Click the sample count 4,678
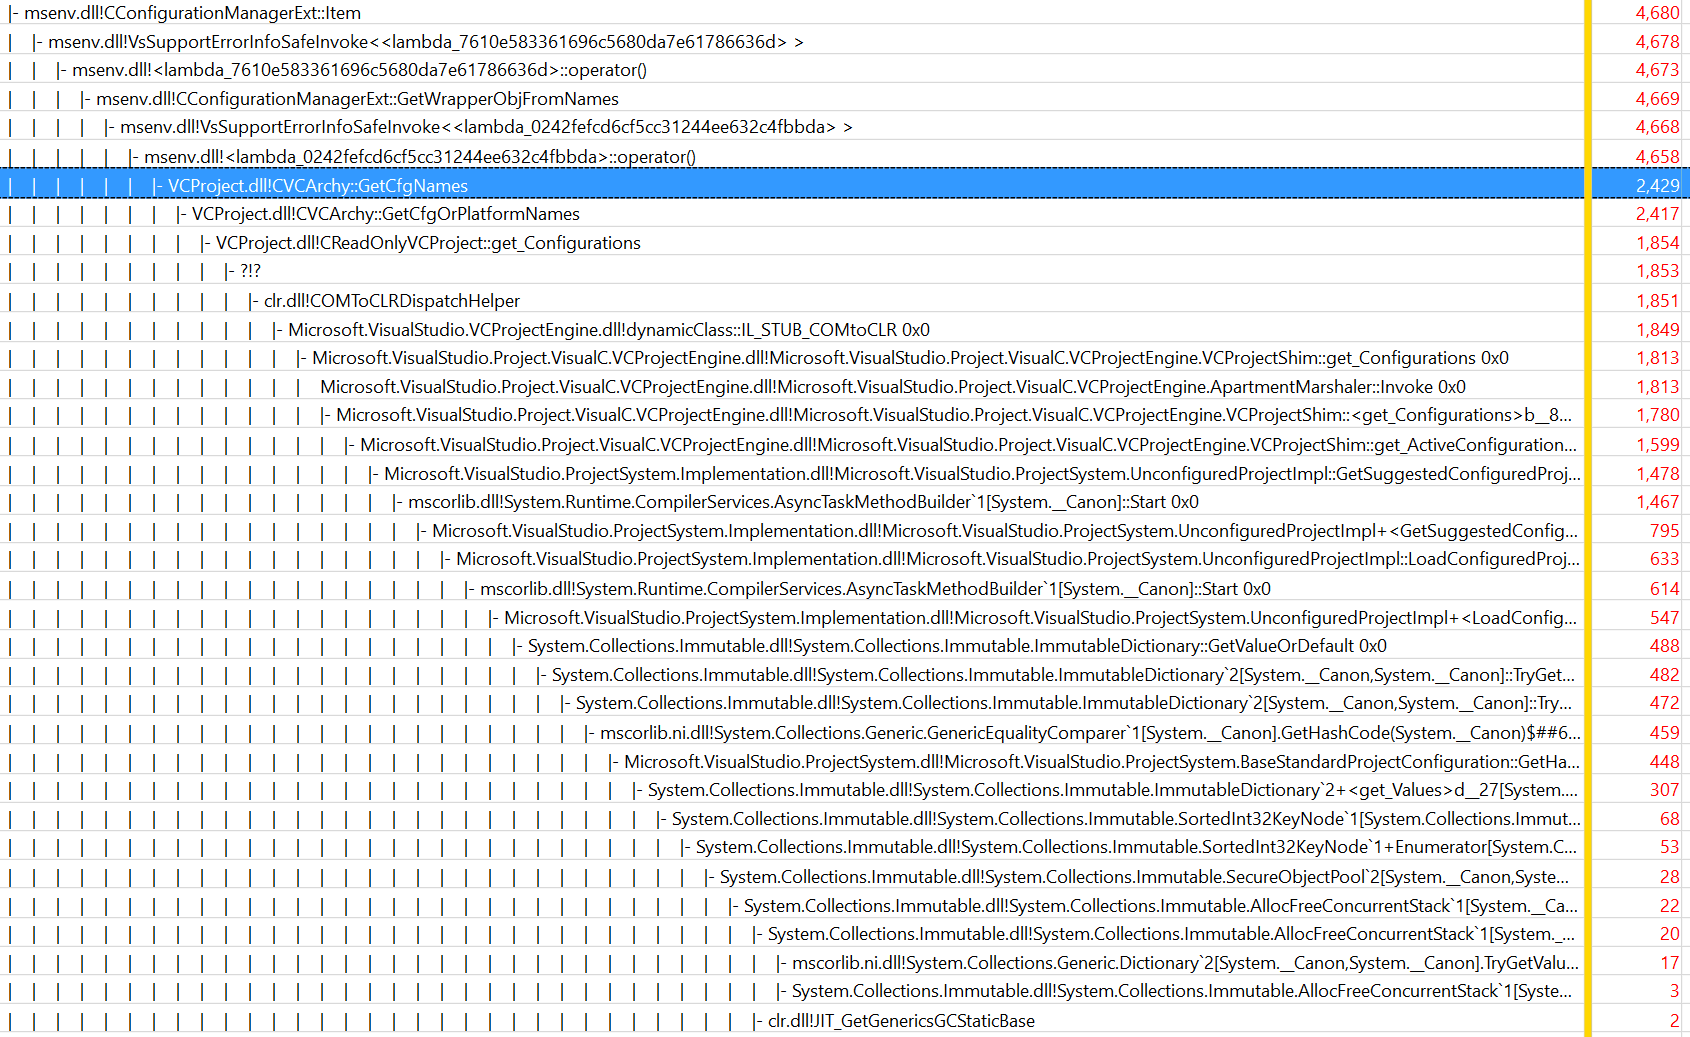 [x=1657, y=42]
